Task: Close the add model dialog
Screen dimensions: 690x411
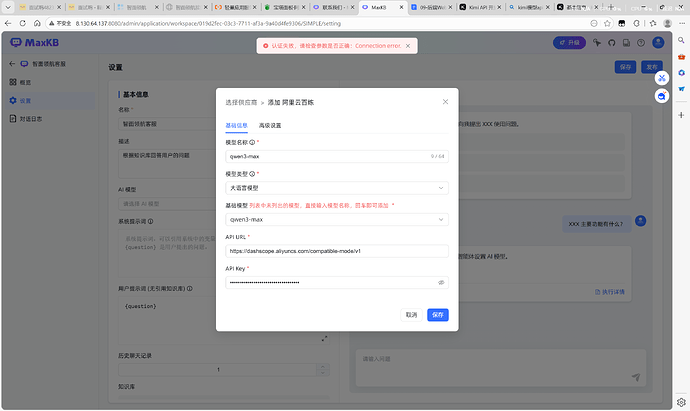Action: (x=446, y=102)
